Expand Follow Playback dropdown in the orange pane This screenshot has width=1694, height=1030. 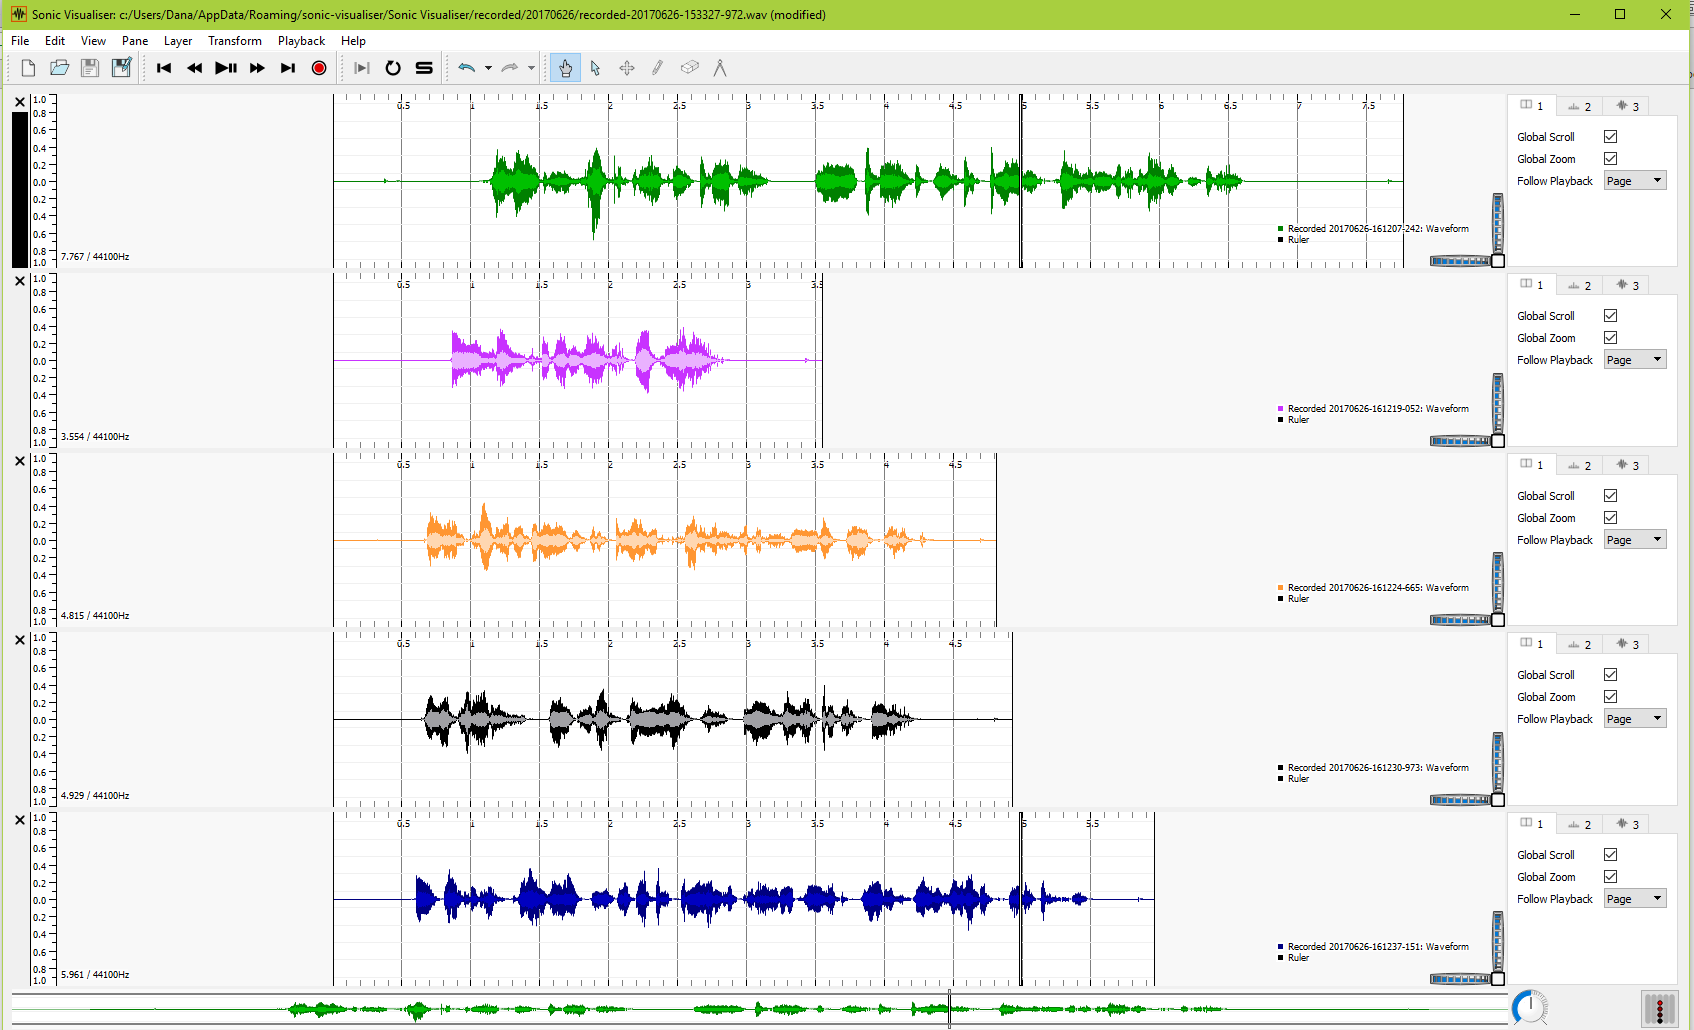coord(1634,540)
